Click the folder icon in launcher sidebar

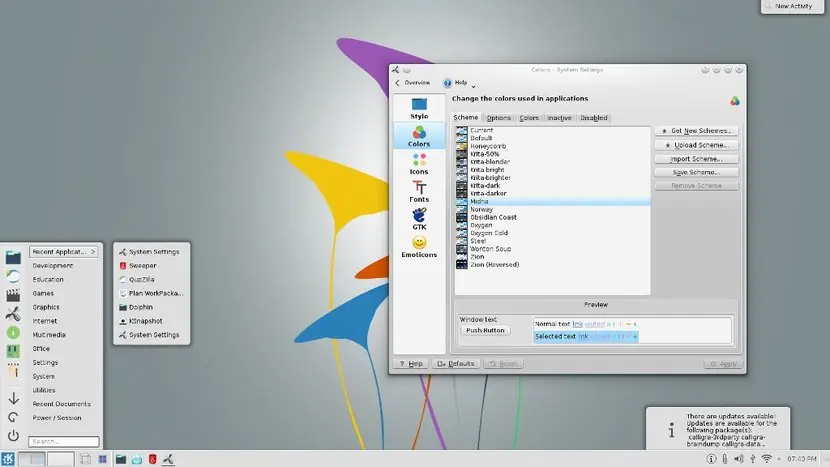coord(13,258)
